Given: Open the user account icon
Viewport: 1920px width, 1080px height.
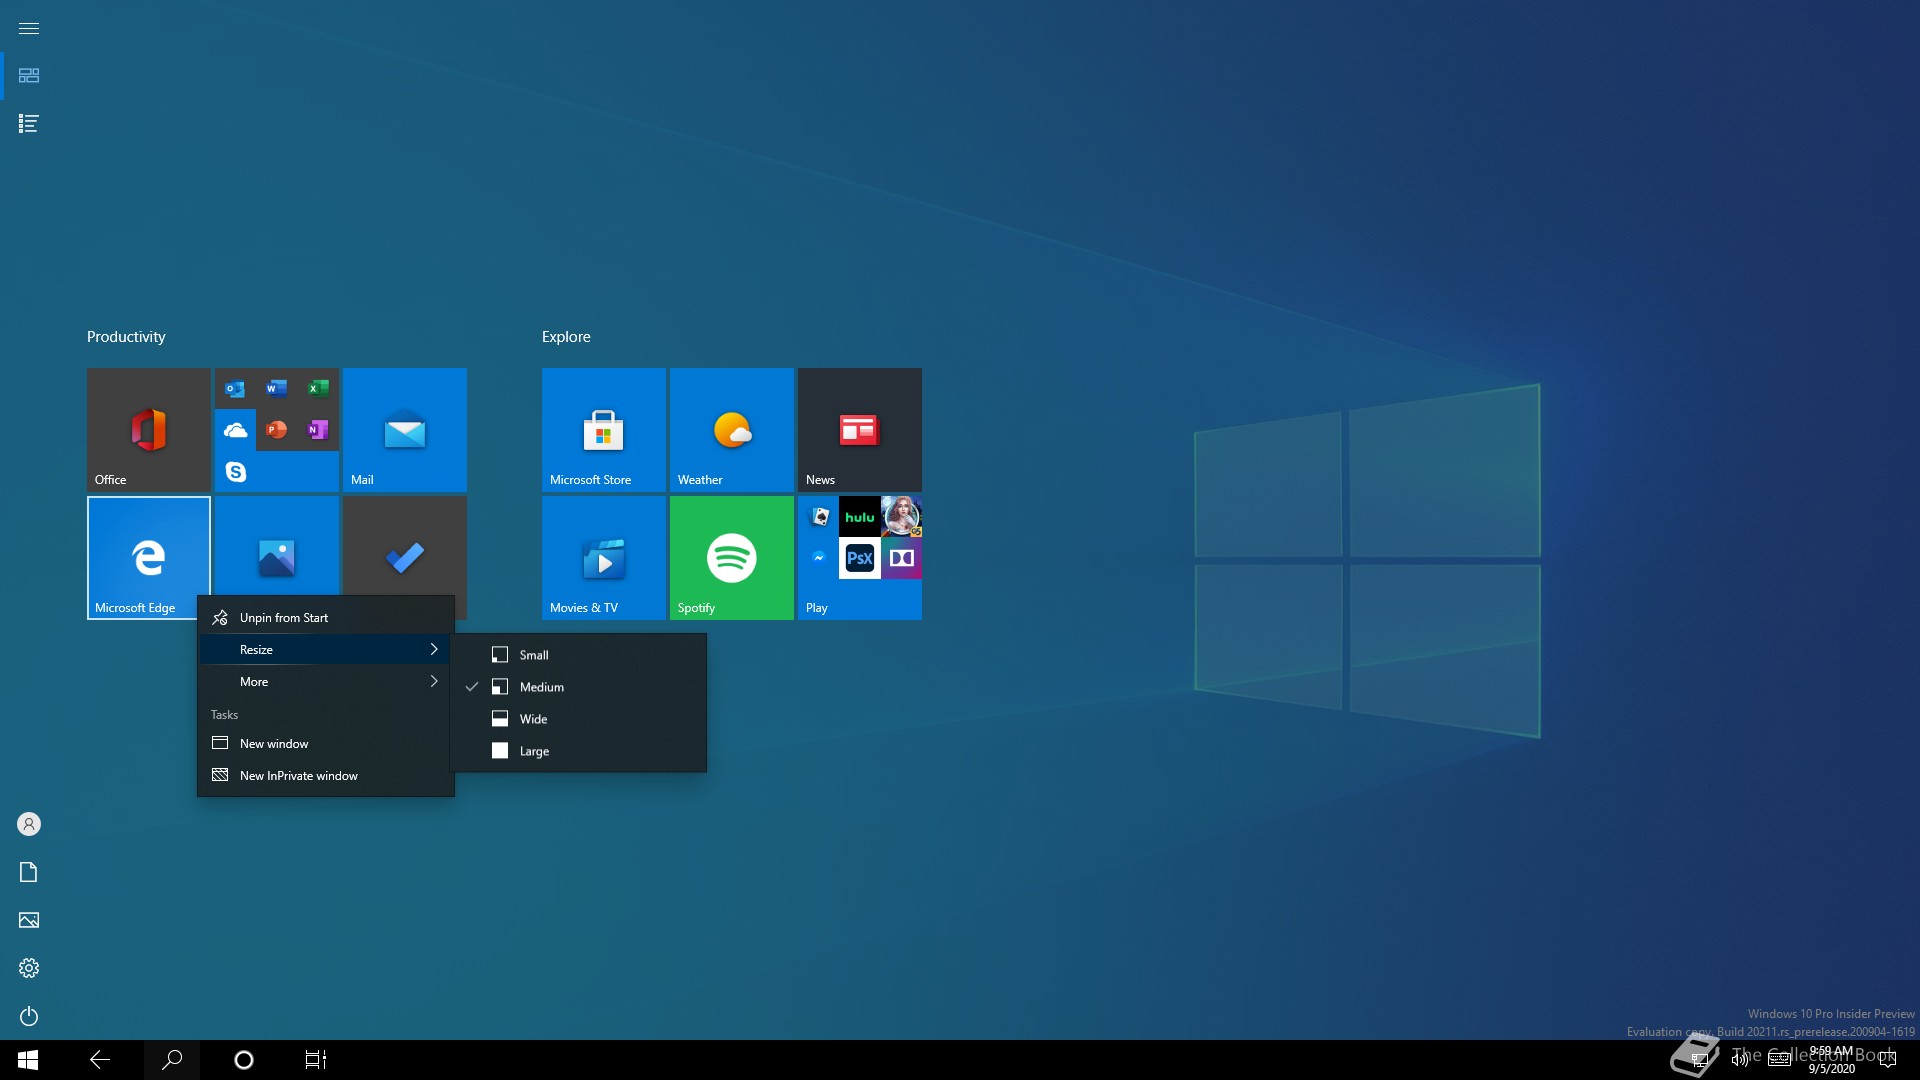Looking at the screenshot, I should pos(29,824).
